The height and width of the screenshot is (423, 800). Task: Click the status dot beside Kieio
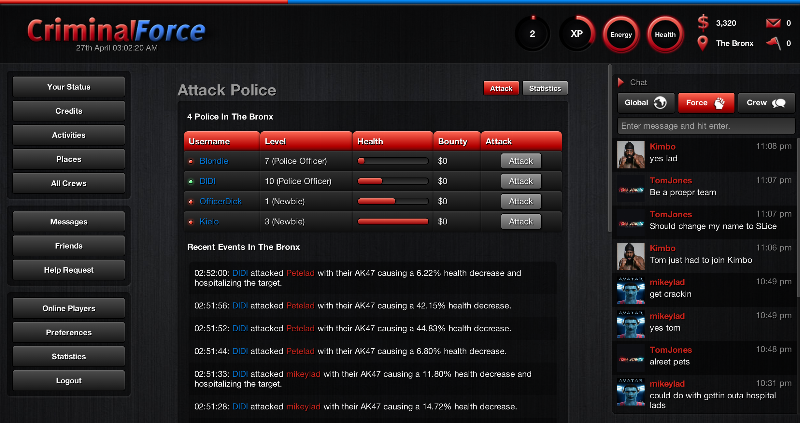191,221
